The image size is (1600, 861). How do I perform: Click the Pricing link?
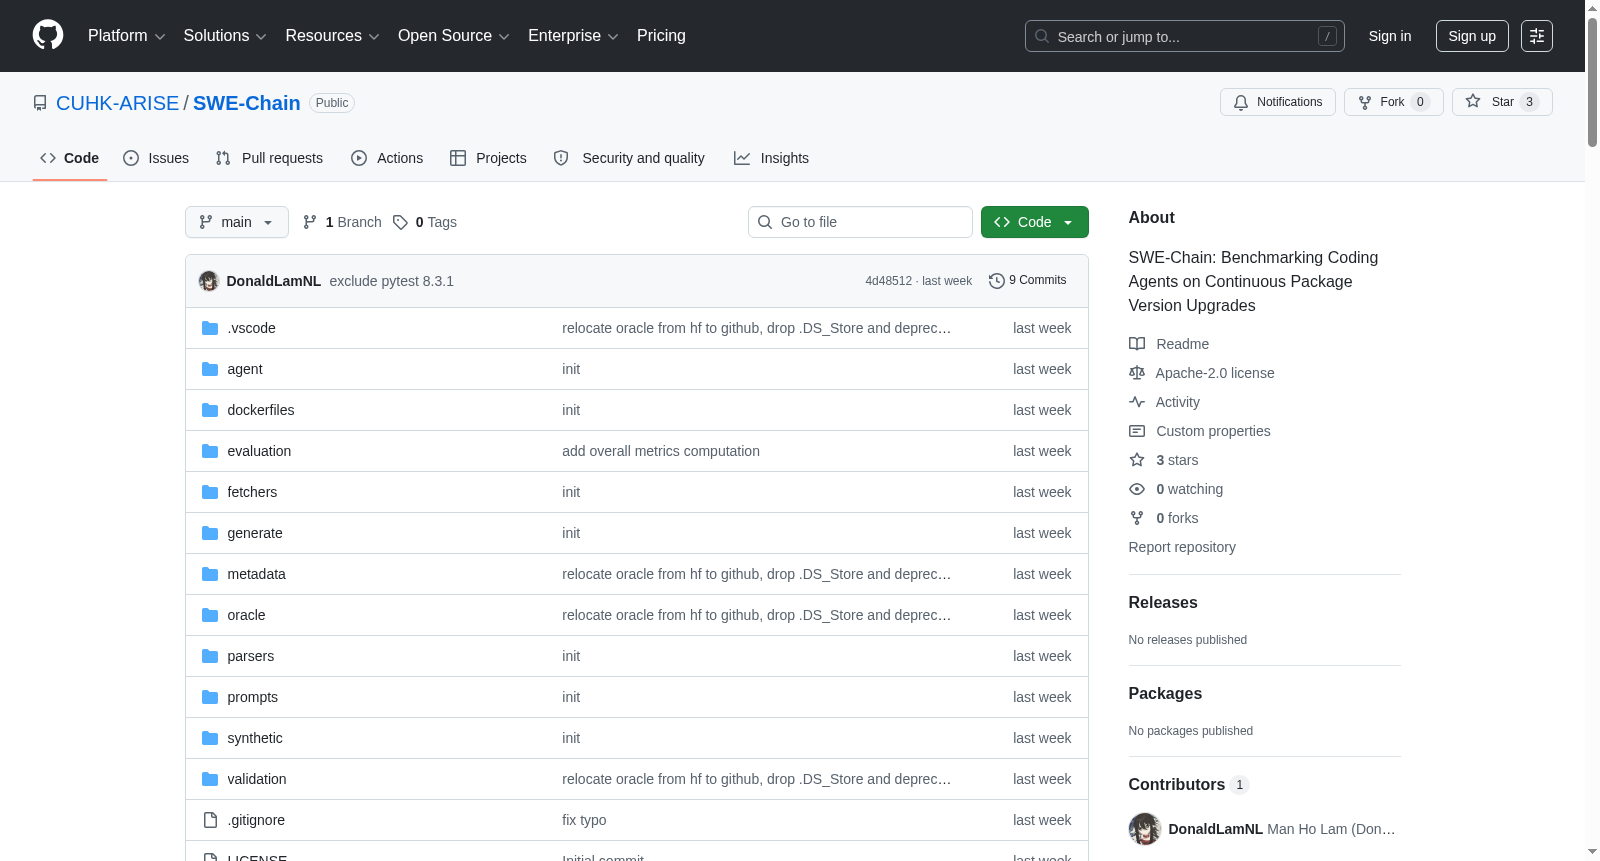tap(661, 36)
